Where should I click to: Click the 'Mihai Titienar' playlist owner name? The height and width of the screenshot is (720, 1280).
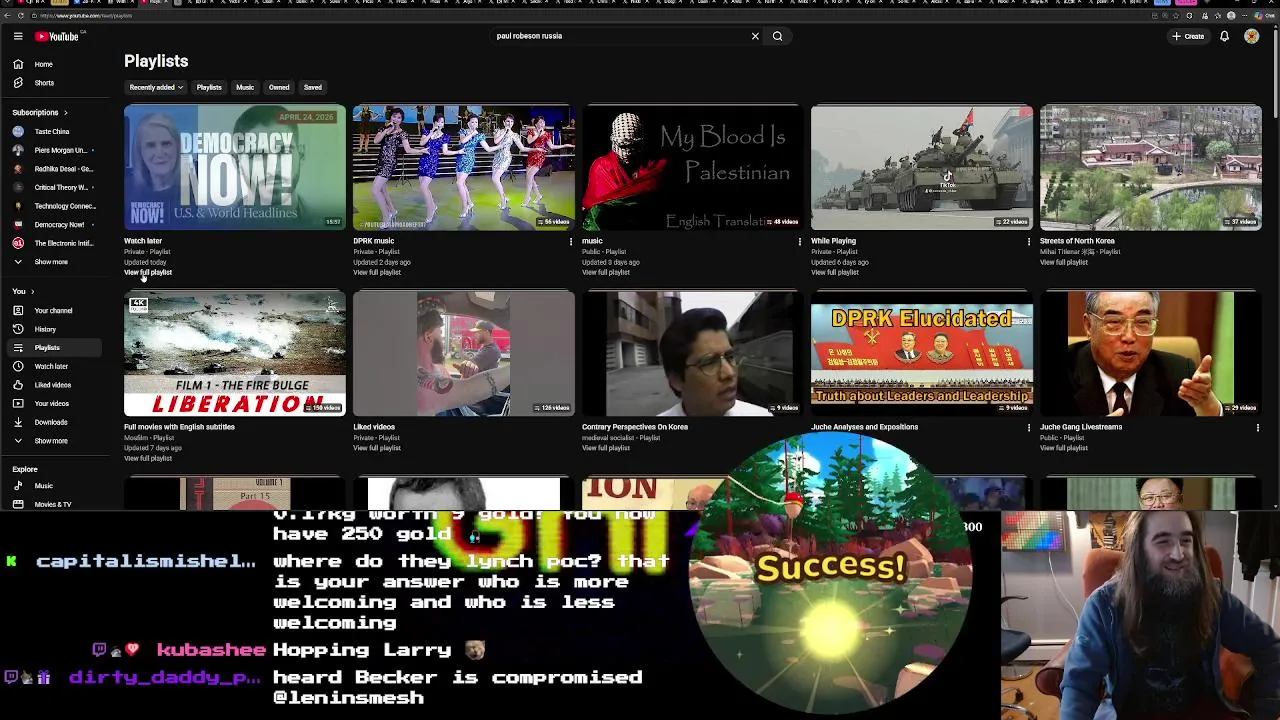(1068, 252)
